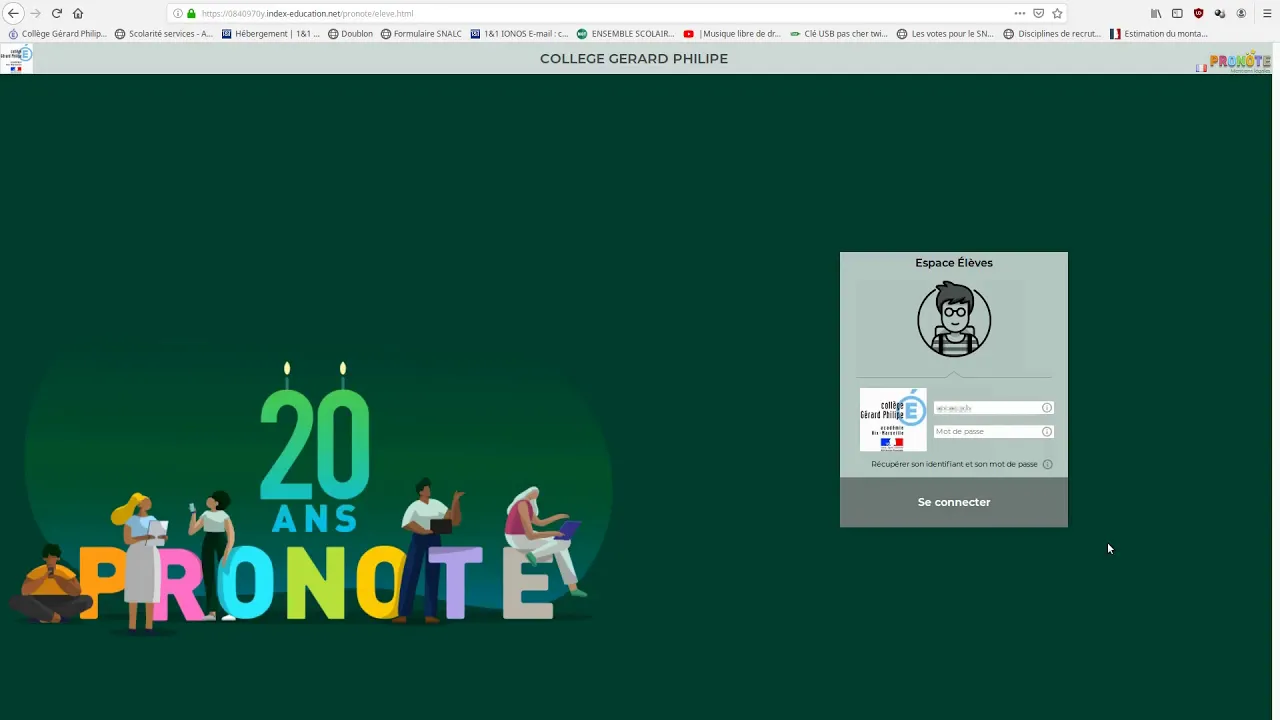Open the Hébergement 1&1 bookmark
1280x720 pixels.
271,33
